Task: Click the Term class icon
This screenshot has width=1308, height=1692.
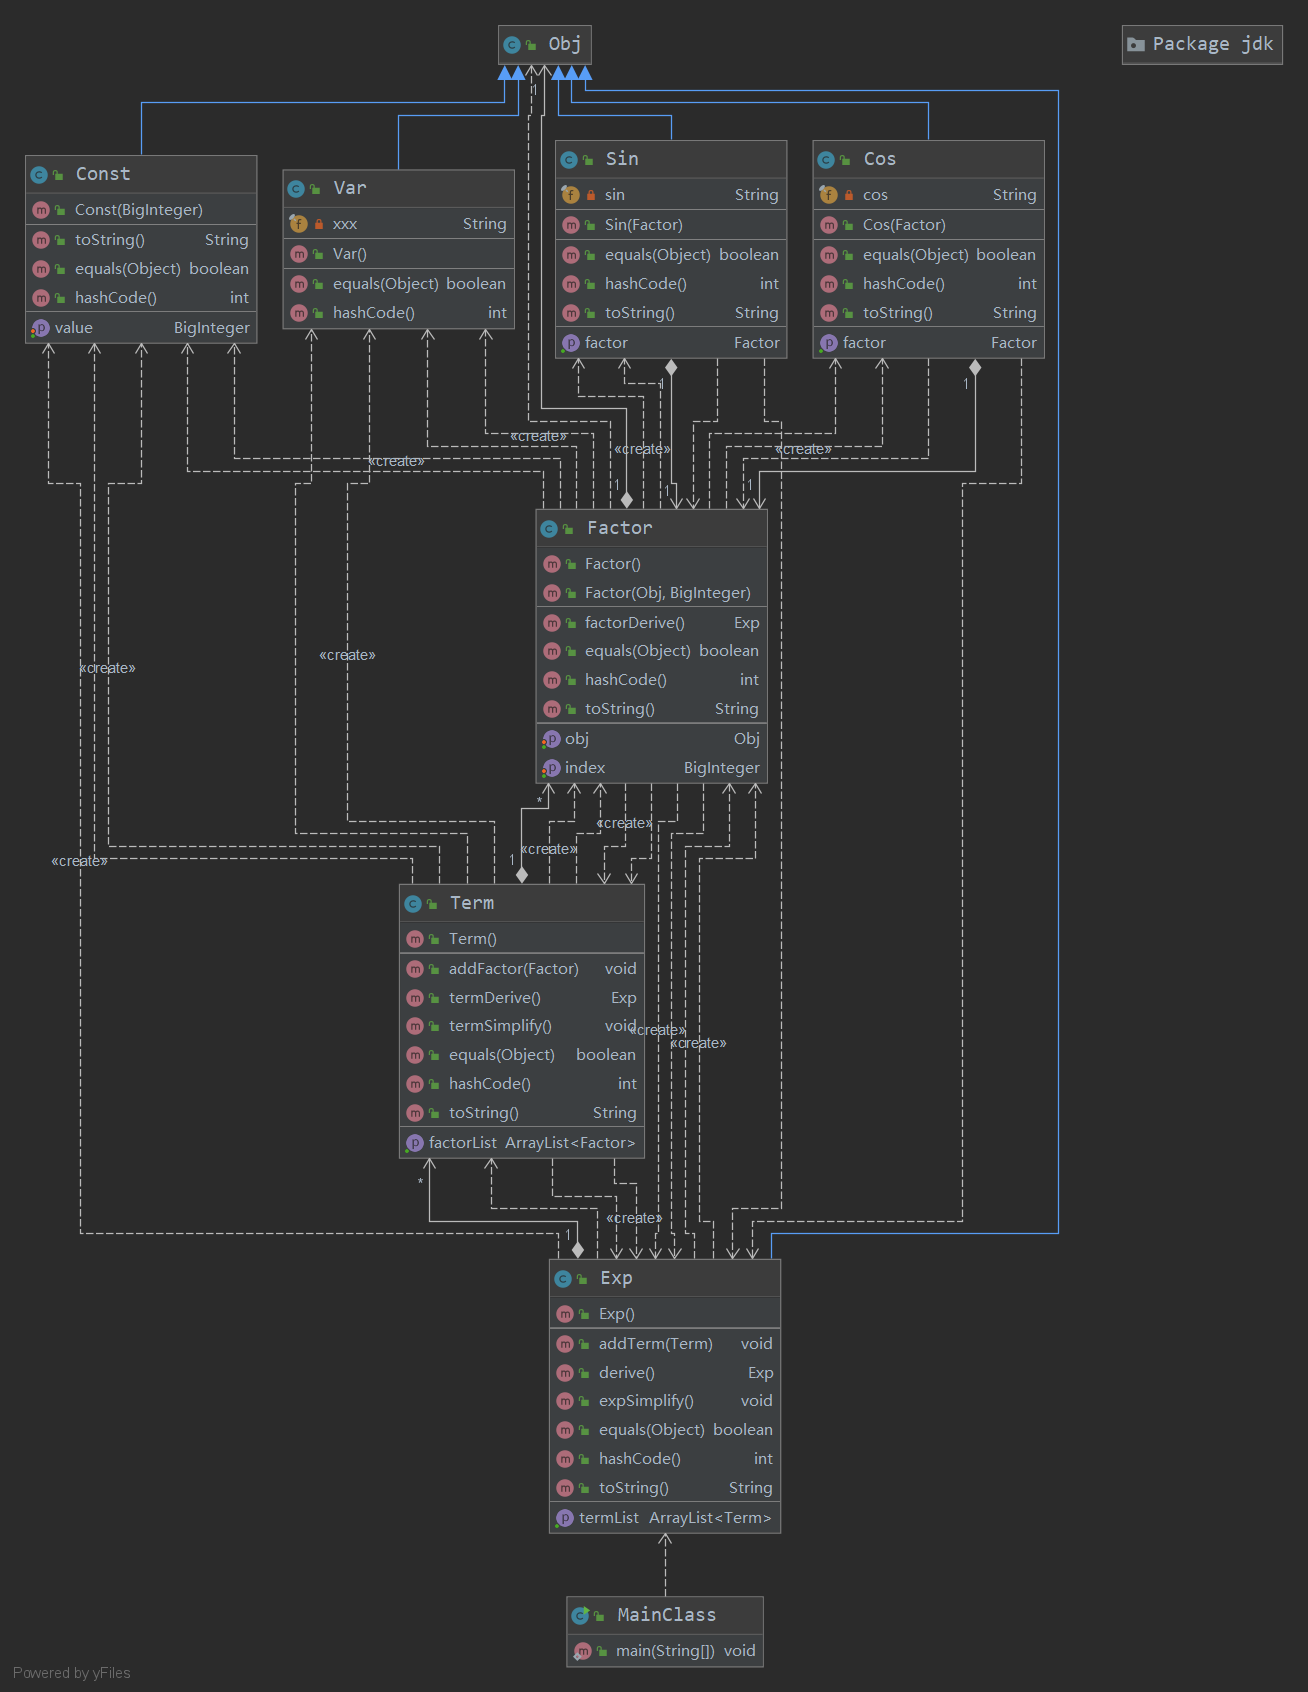Action: pyautogui.click(x=413, y=904)
